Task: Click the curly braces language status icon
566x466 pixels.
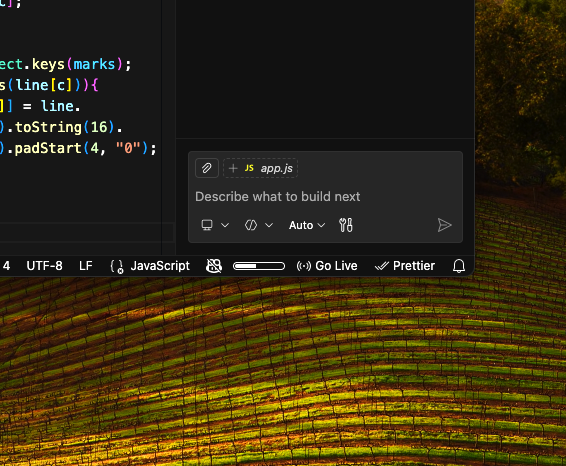Action: (117, 266)
